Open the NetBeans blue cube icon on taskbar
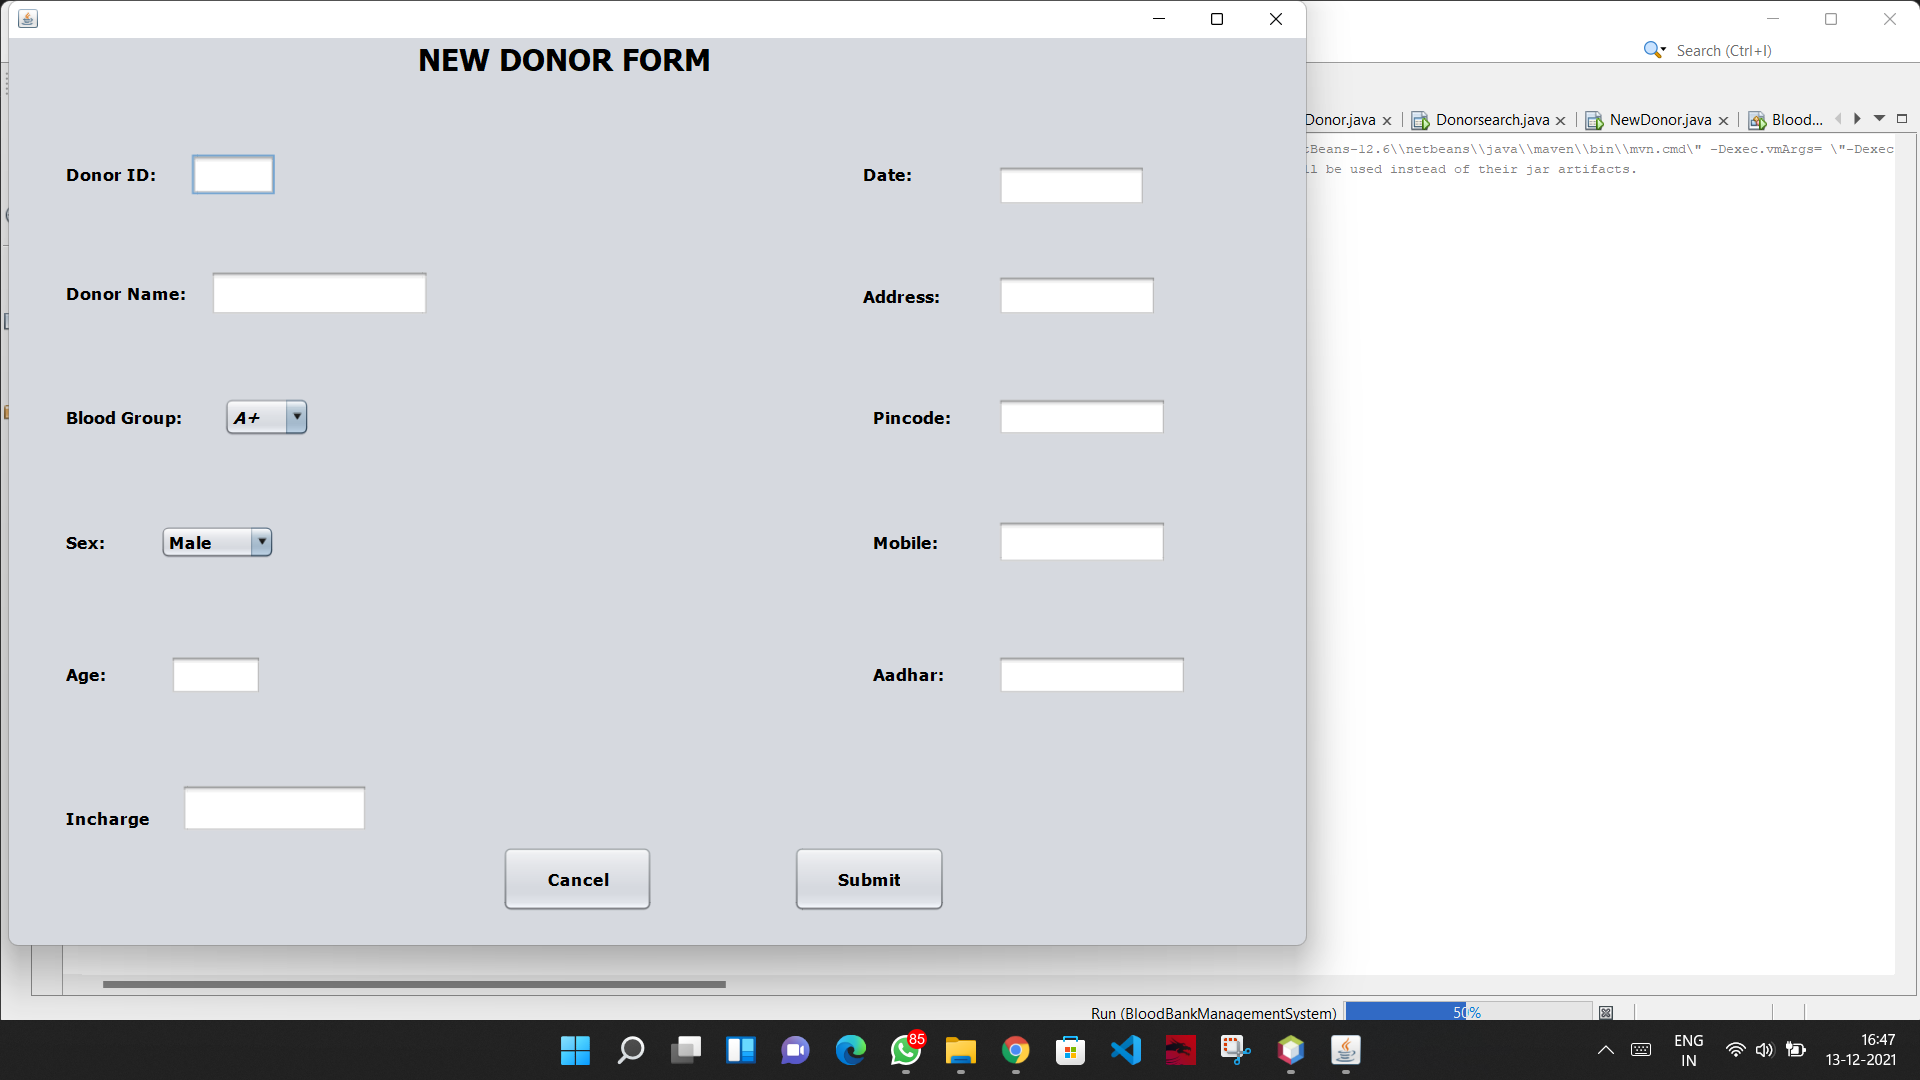Viewport: 1920px width, 1080px height. (1291, 1051)
